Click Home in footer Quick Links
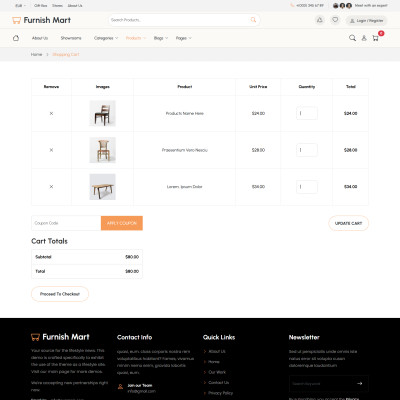 point(214,362)
